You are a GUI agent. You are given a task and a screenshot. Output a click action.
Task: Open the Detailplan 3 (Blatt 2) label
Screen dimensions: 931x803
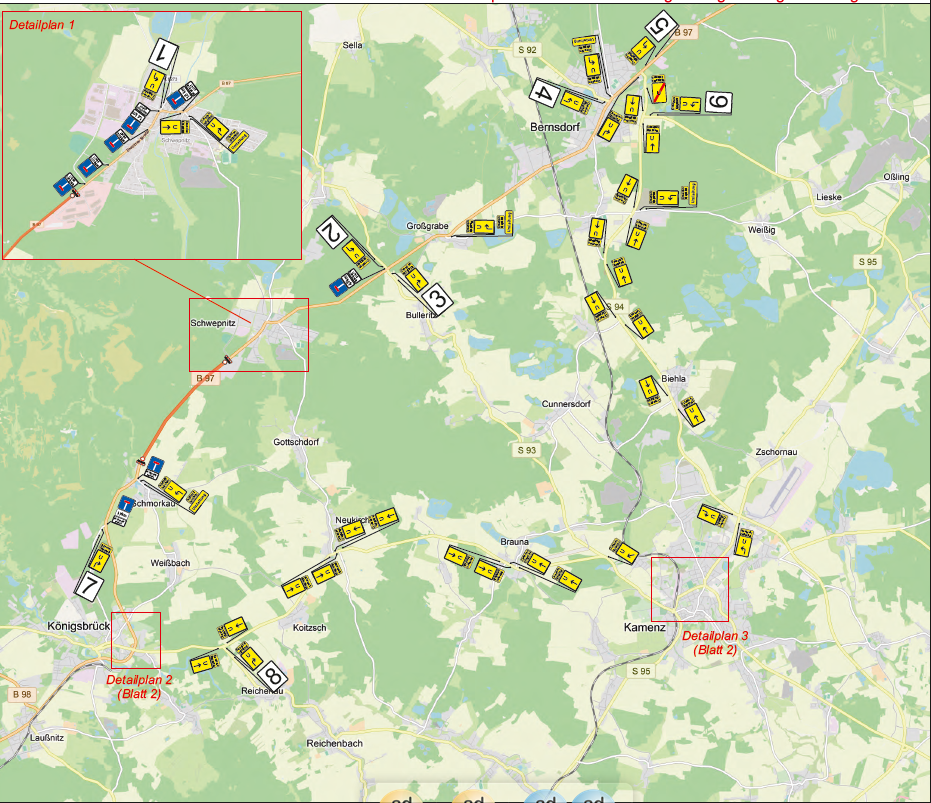(x=715, y=642)
